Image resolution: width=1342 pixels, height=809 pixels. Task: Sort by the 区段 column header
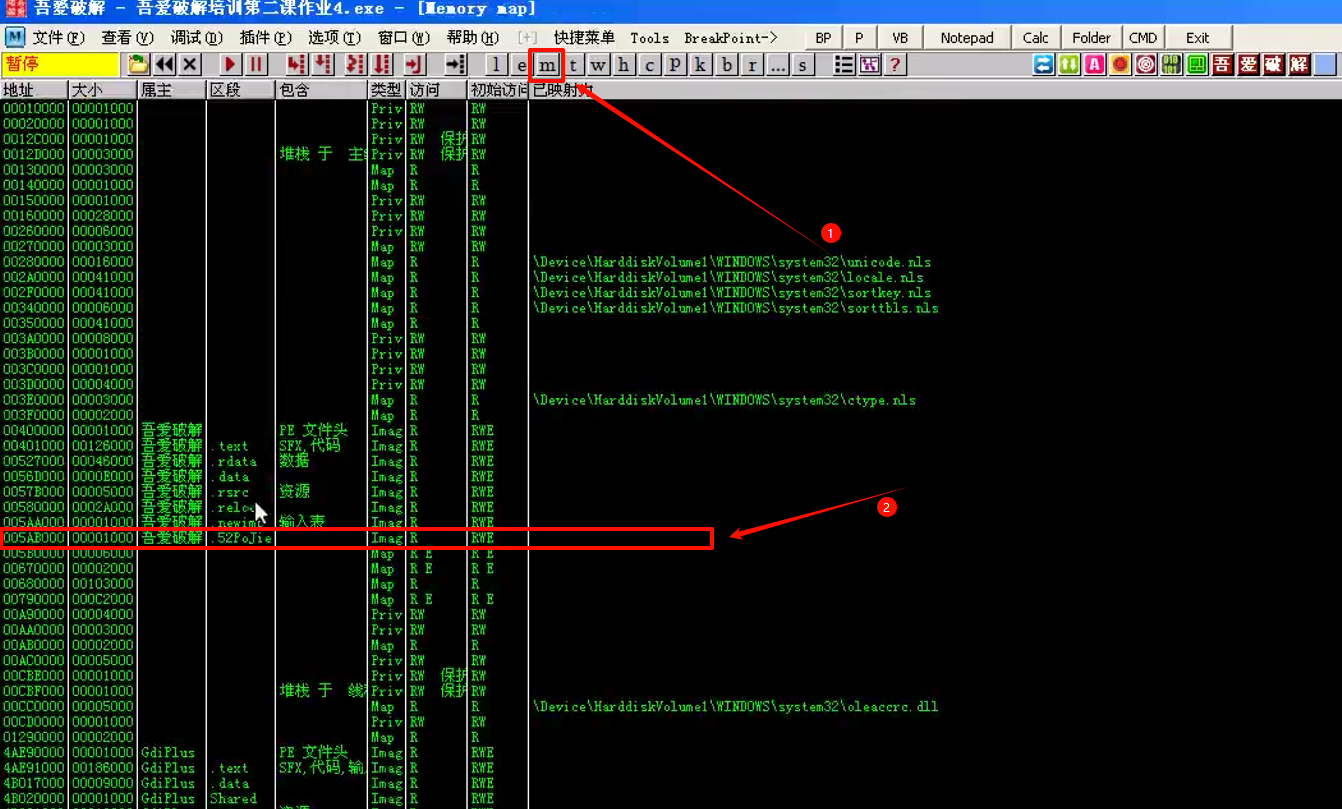241,90
